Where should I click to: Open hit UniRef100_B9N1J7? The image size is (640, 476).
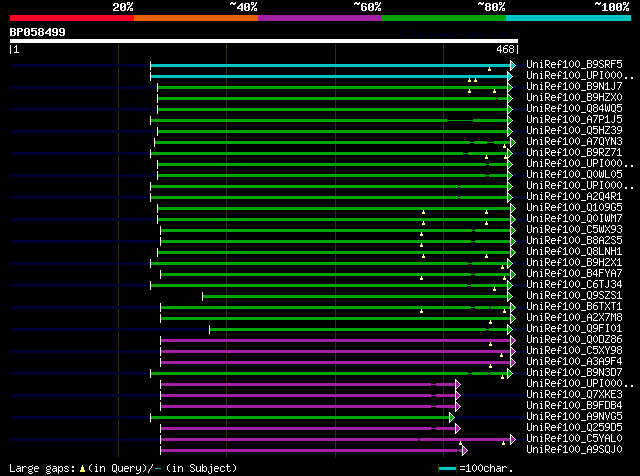[x=574, y=86]
